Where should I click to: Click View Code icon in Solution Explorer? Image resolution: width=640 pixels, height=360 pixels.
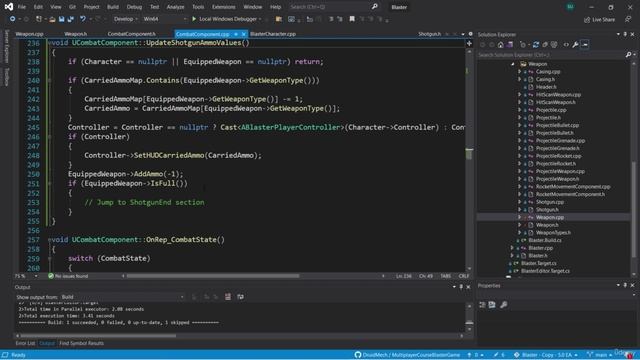tap(566, 44)
